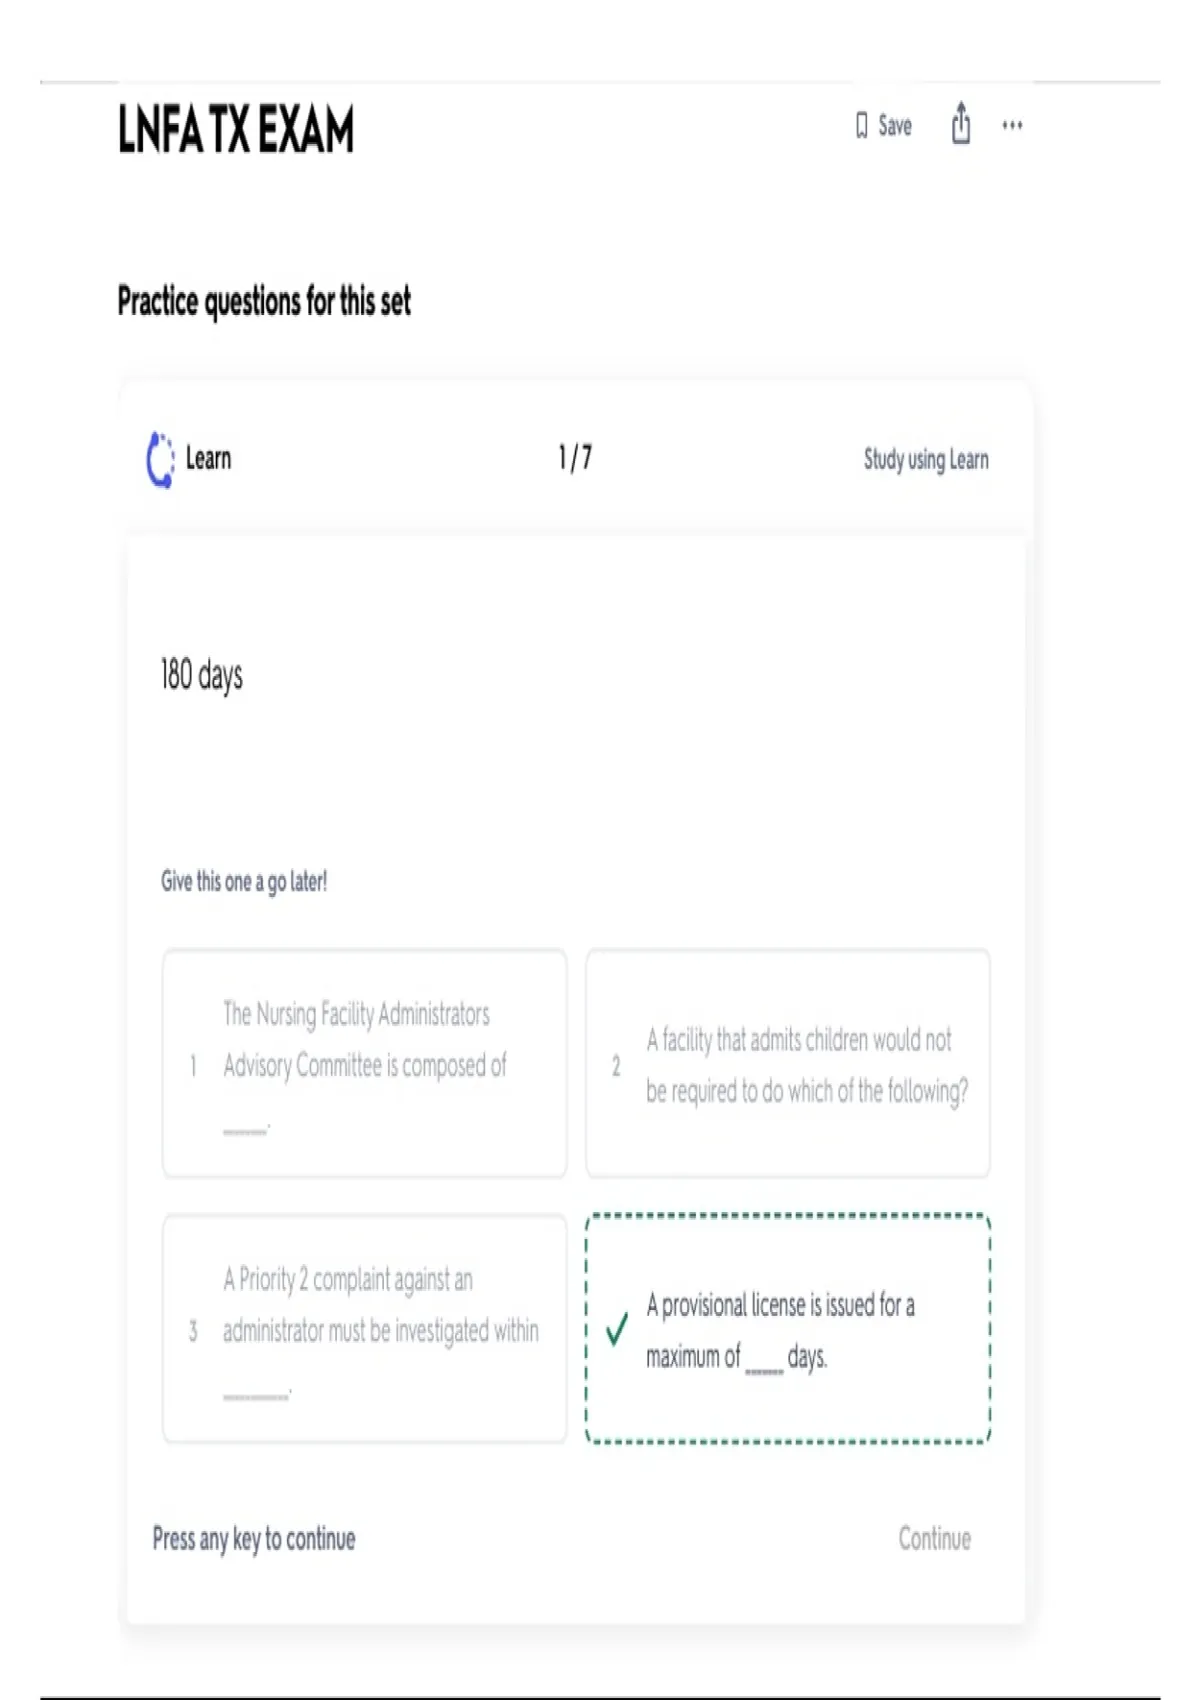Select the Nursing Facility Administrators Advisory Committee answer
The width and height of the screenshot is (1200, 1700).
pyautogui.click(x=364, y=1064)
